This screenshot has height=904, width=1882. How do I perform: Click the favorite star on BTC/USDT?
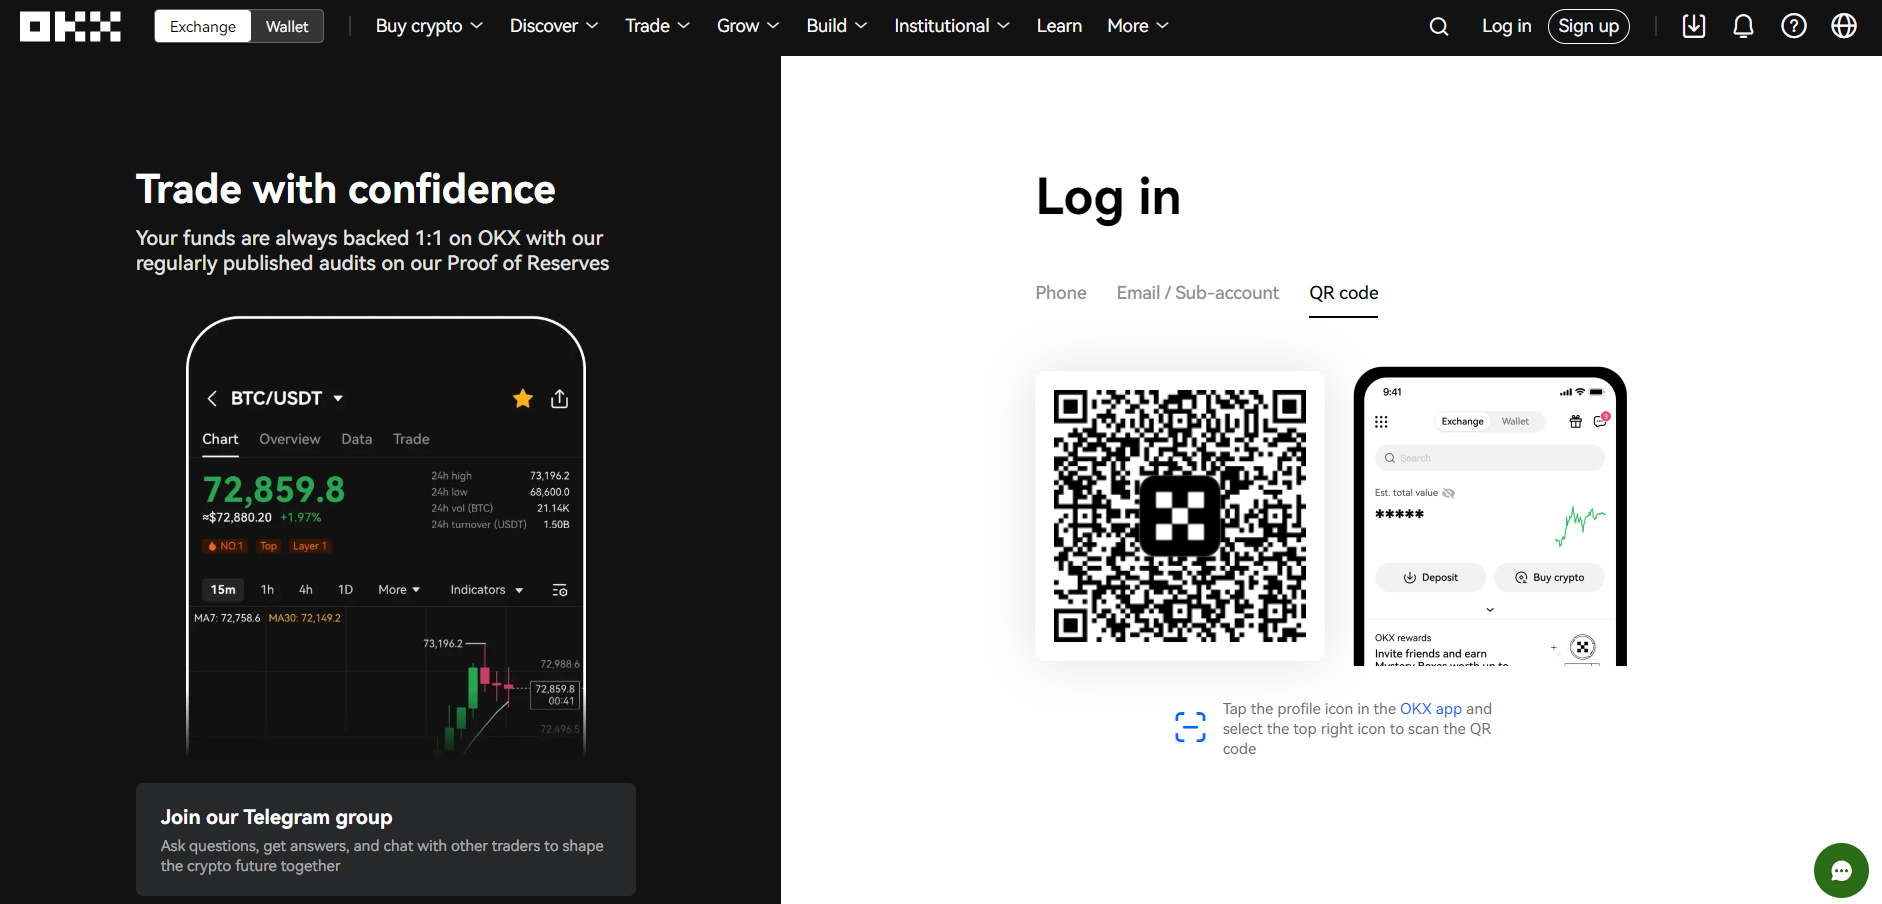523,399
